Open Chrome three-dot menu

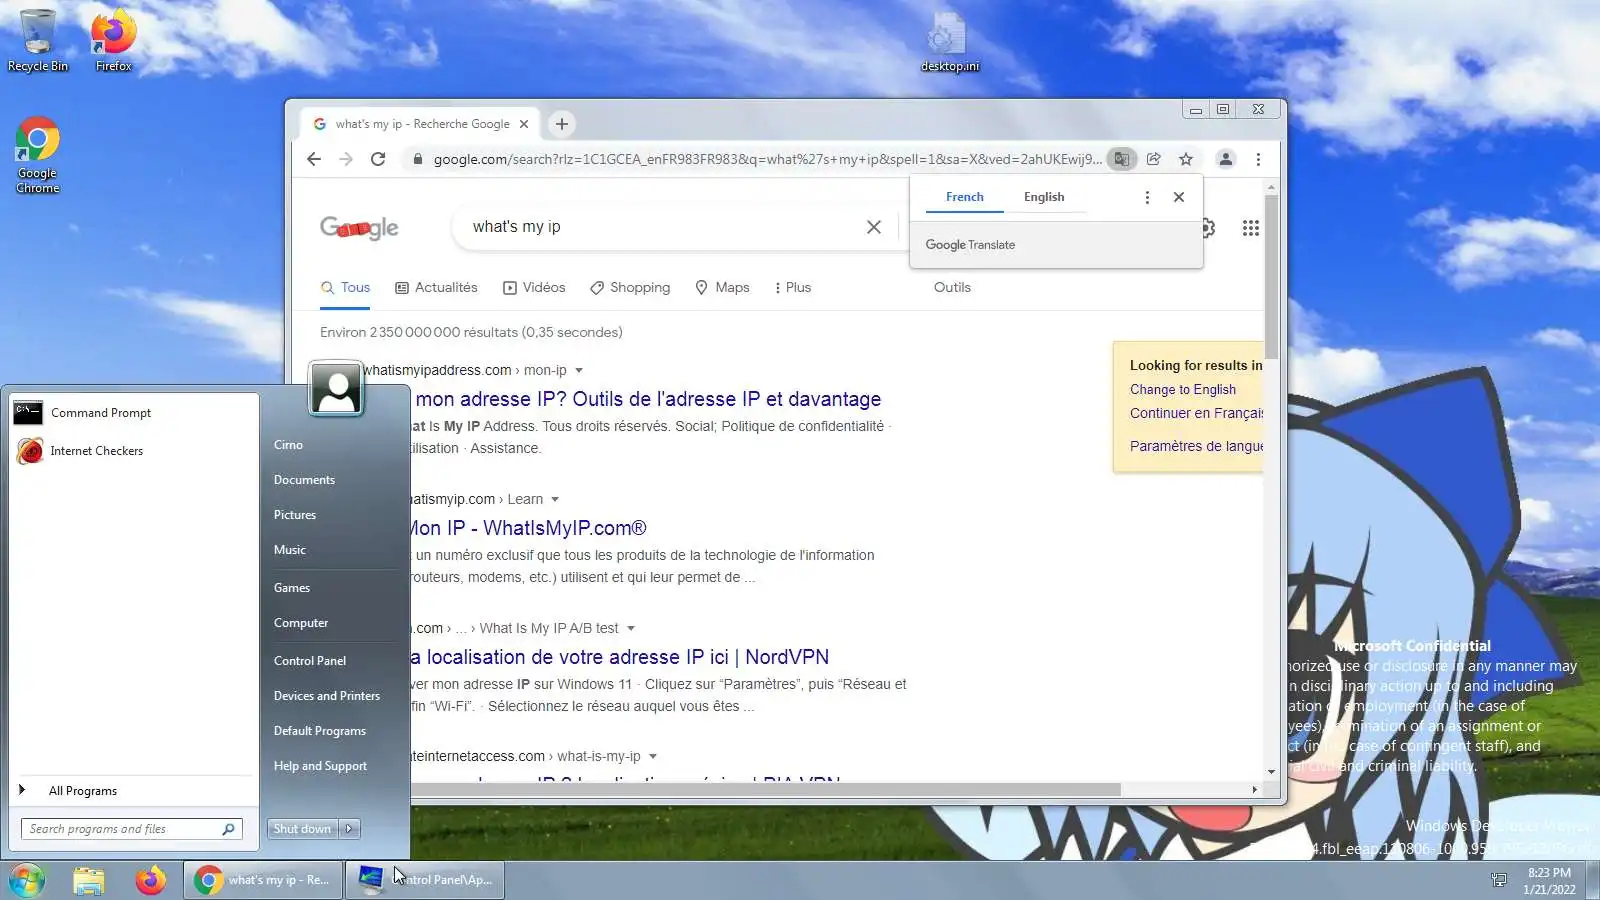[1258, 159]
